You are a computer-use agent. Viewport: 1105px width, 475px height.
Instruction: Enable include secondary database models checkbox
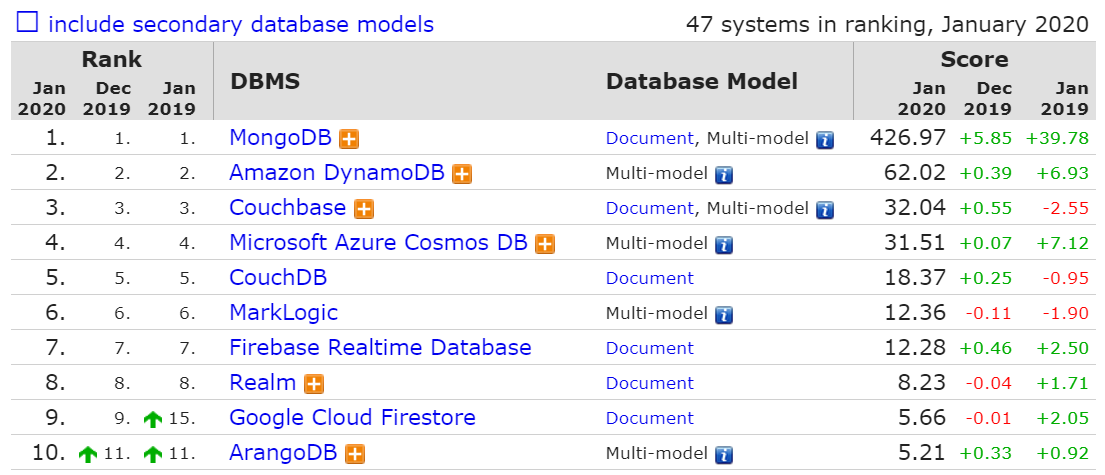pos(28,23)
